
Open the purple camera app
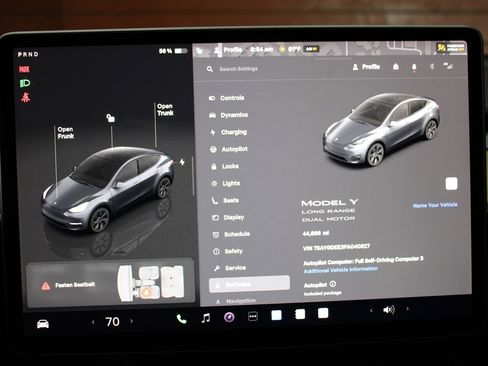(229, 317)
